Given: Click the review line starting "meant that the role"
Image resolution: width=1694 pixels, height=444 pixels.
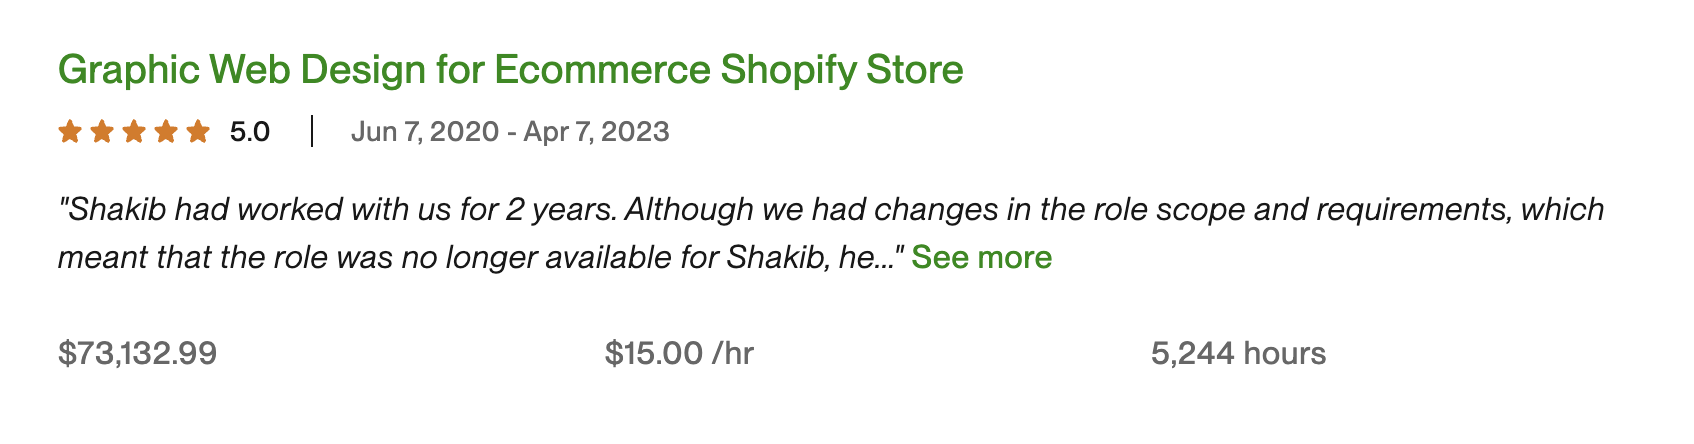Looking at the screenshot, I should 480,258.
